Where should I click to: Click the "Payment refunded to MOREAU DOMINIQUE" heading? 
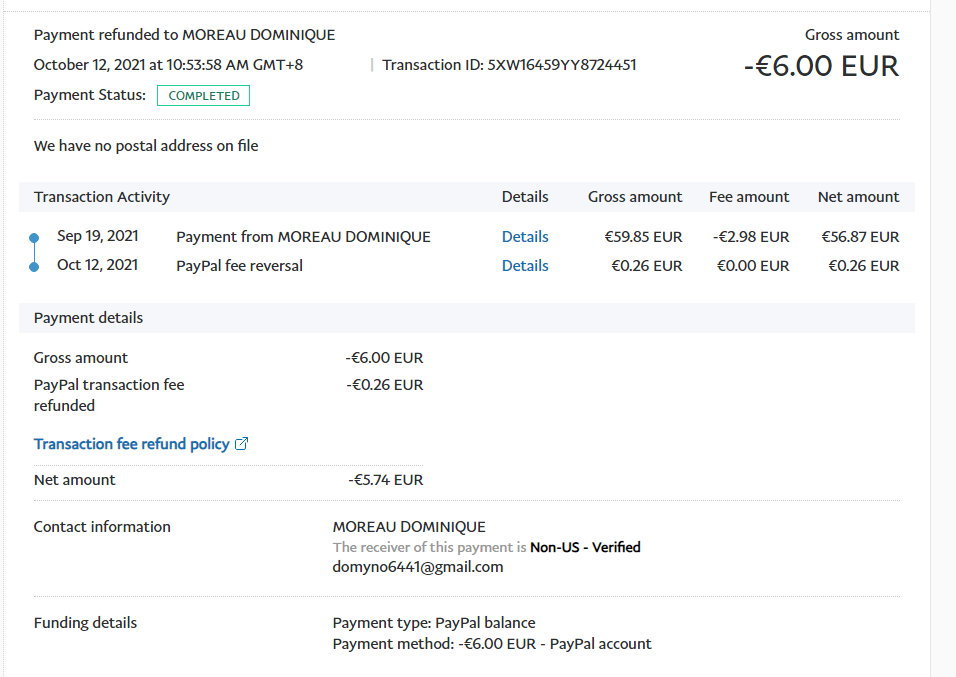[x=184, y=35]
